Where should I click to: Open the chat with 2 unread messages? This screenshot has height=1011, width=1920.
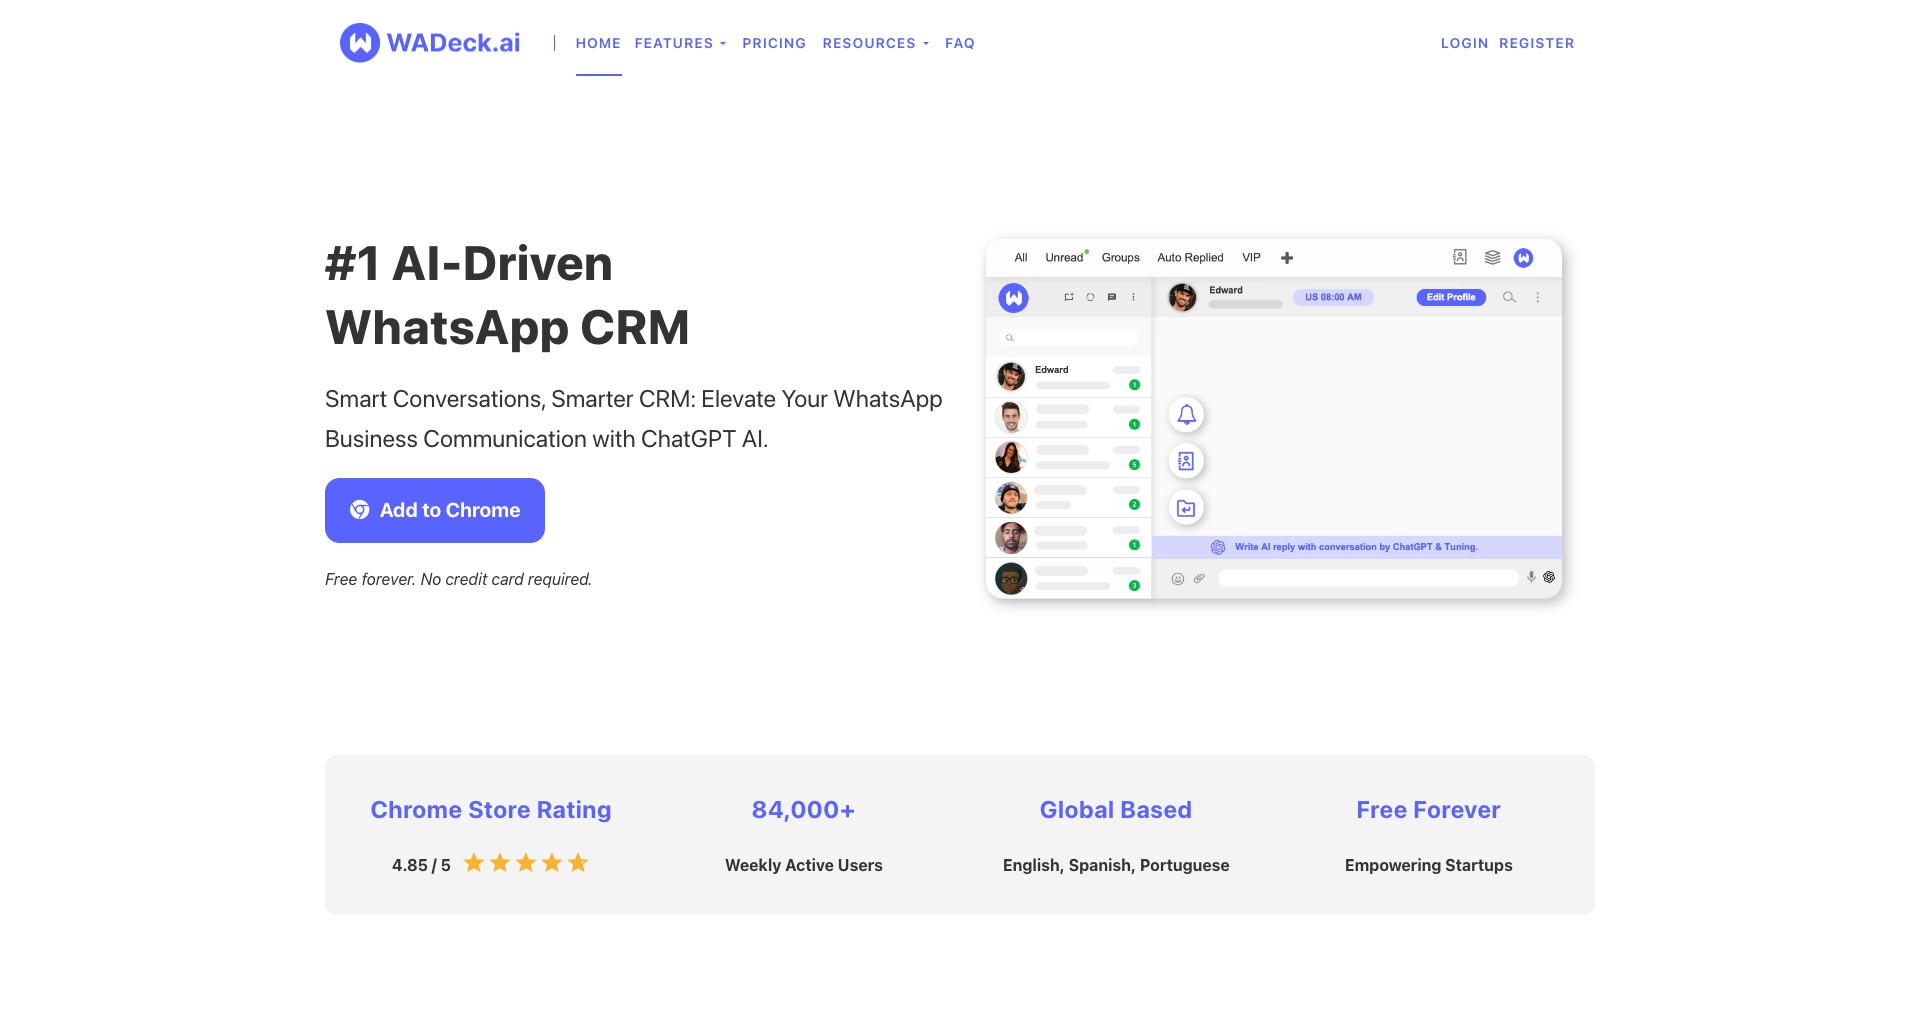tap(1069, 497)
